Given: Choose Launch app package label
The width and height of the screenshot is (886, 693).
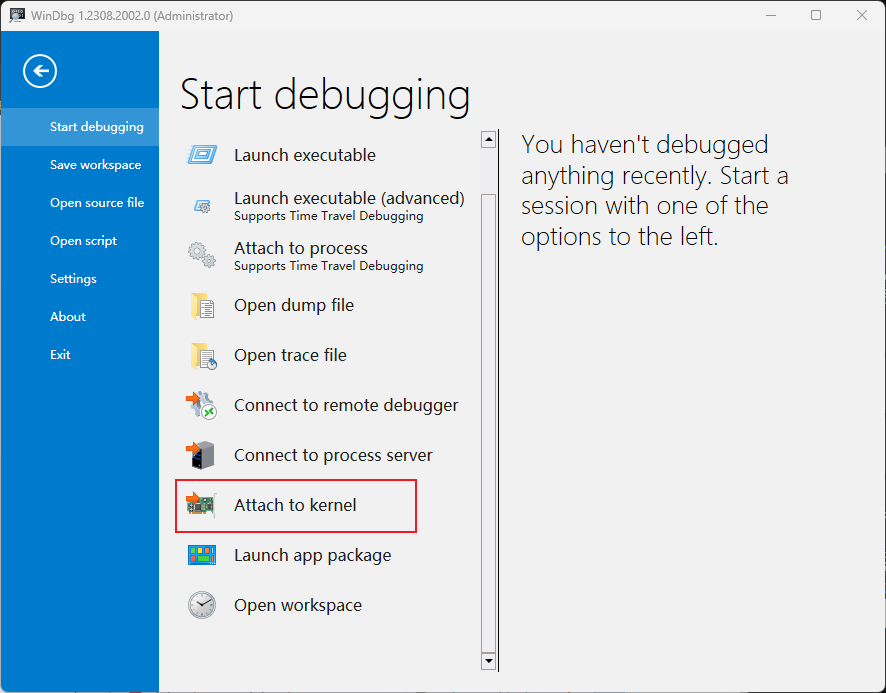Looking at the screenshot, I should [312, 555].
